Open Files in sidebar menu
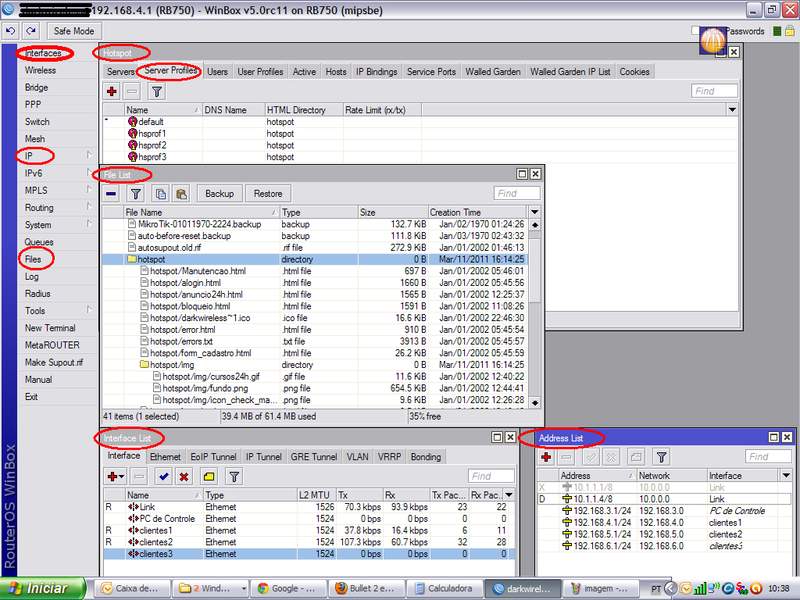 (33, 259)
